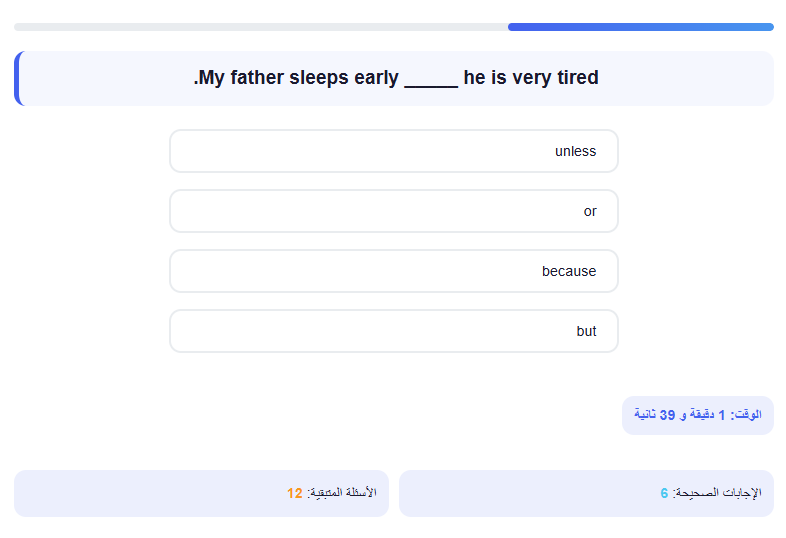Click the gray unfilled part of progress bar
This screenshot has height=538, width=786.
[x=261, y=27]
